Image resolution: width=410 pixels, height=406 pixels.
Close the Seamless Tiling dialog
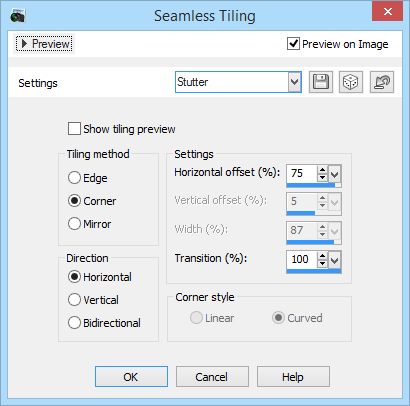(x=387, y=11)
